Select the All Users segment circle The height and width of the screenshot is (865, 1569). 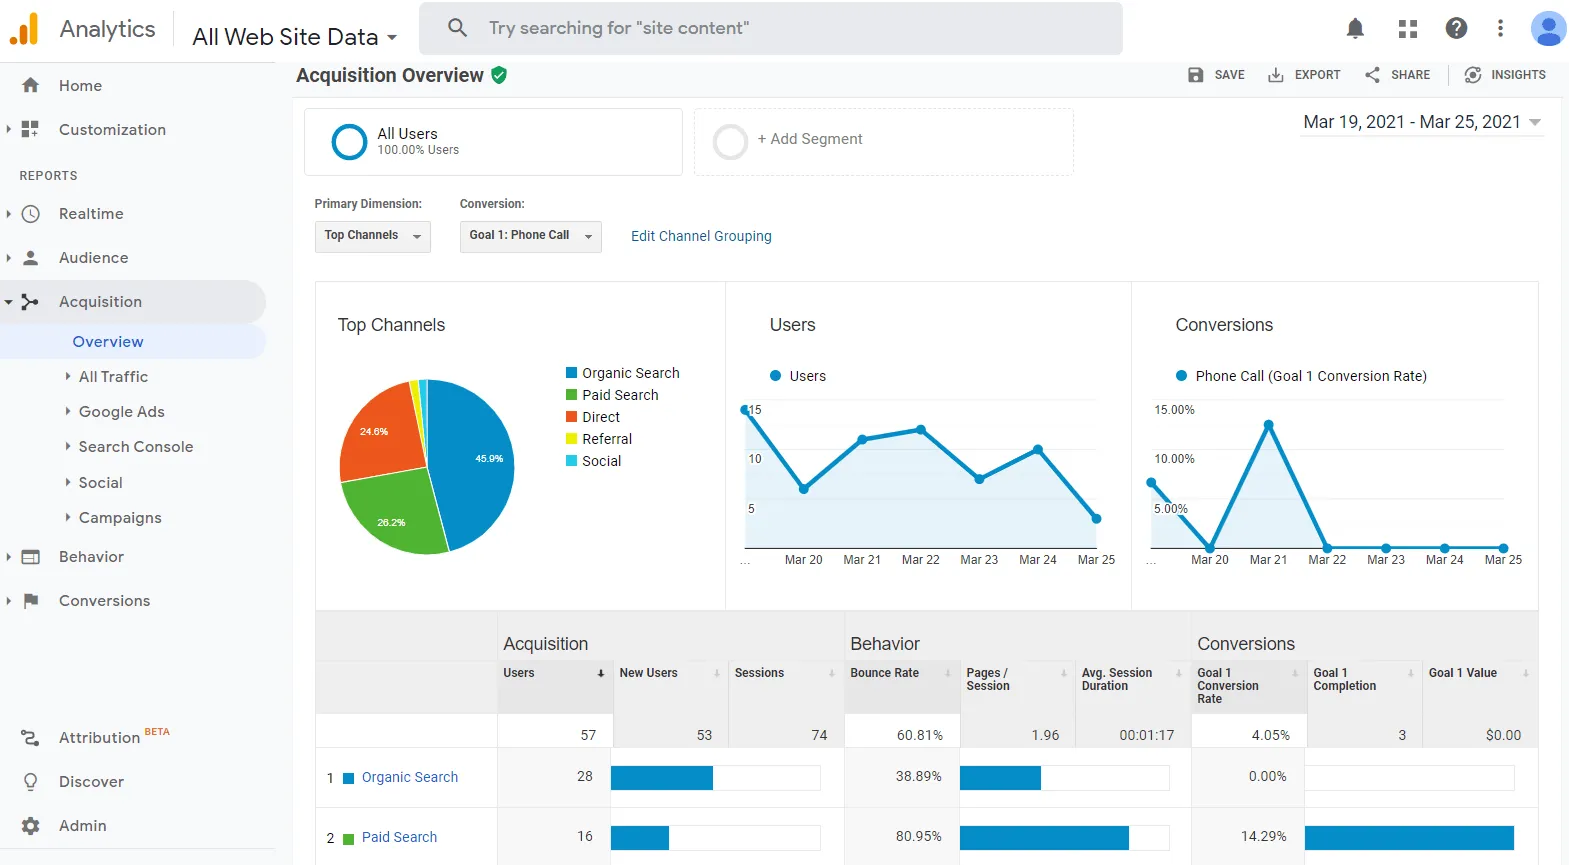pos(349,142)
